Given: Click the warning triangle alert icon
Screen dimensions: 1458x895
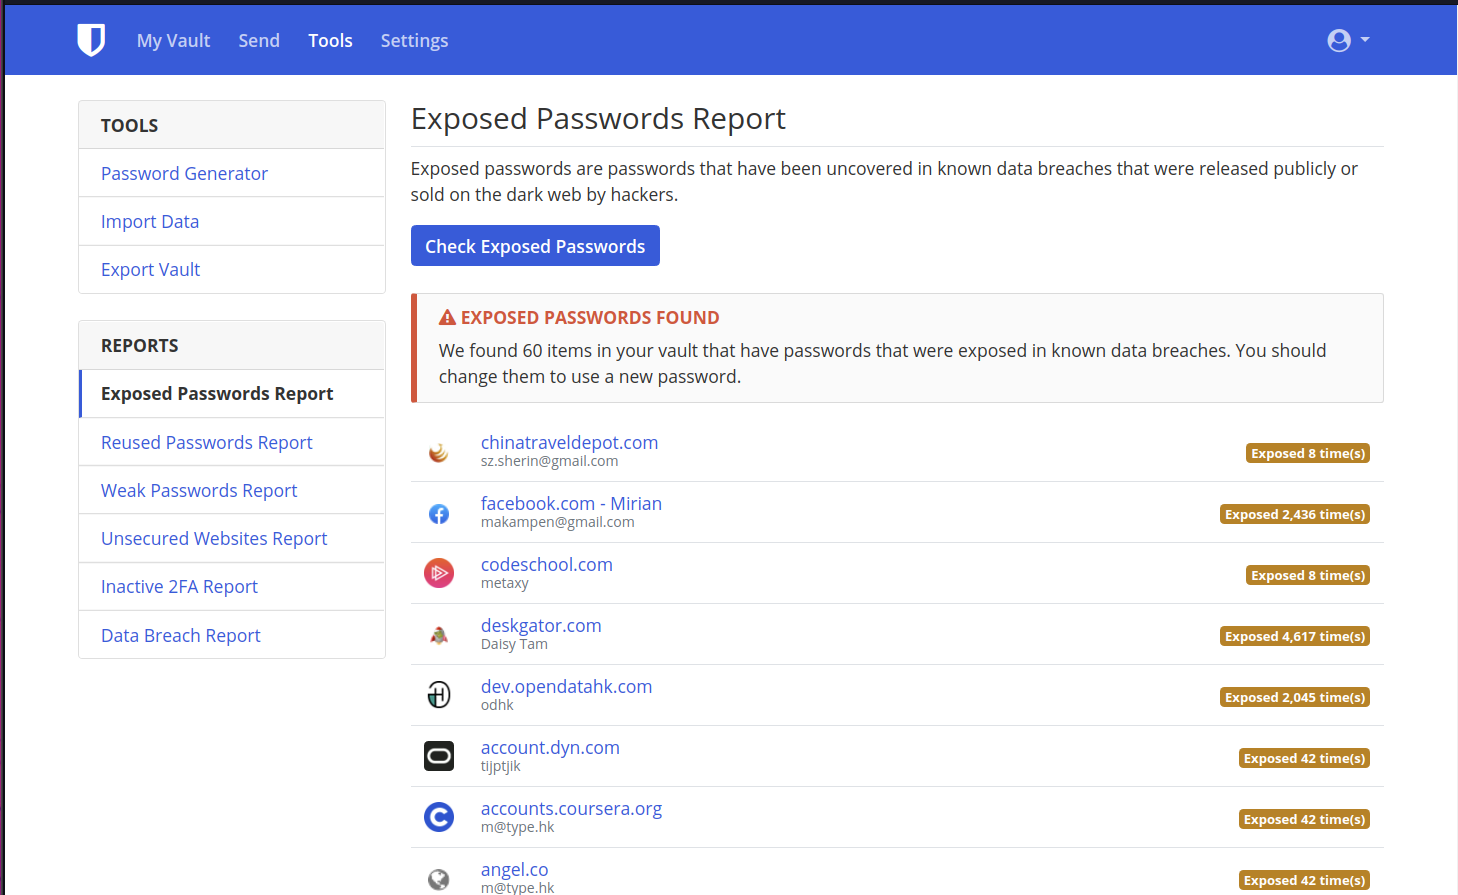Looking at the screenshot, I should (x=447, y=318).
